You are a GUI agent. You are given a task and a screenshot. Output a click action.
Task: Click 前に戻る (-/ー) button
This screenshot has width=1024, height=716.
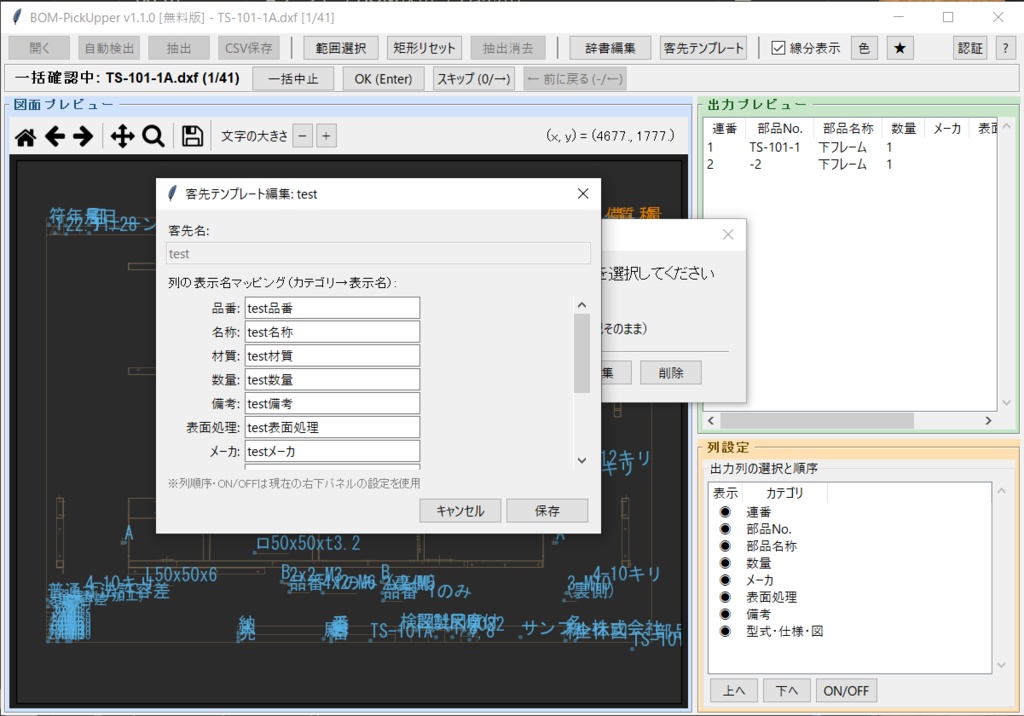(x=575, y=79)
